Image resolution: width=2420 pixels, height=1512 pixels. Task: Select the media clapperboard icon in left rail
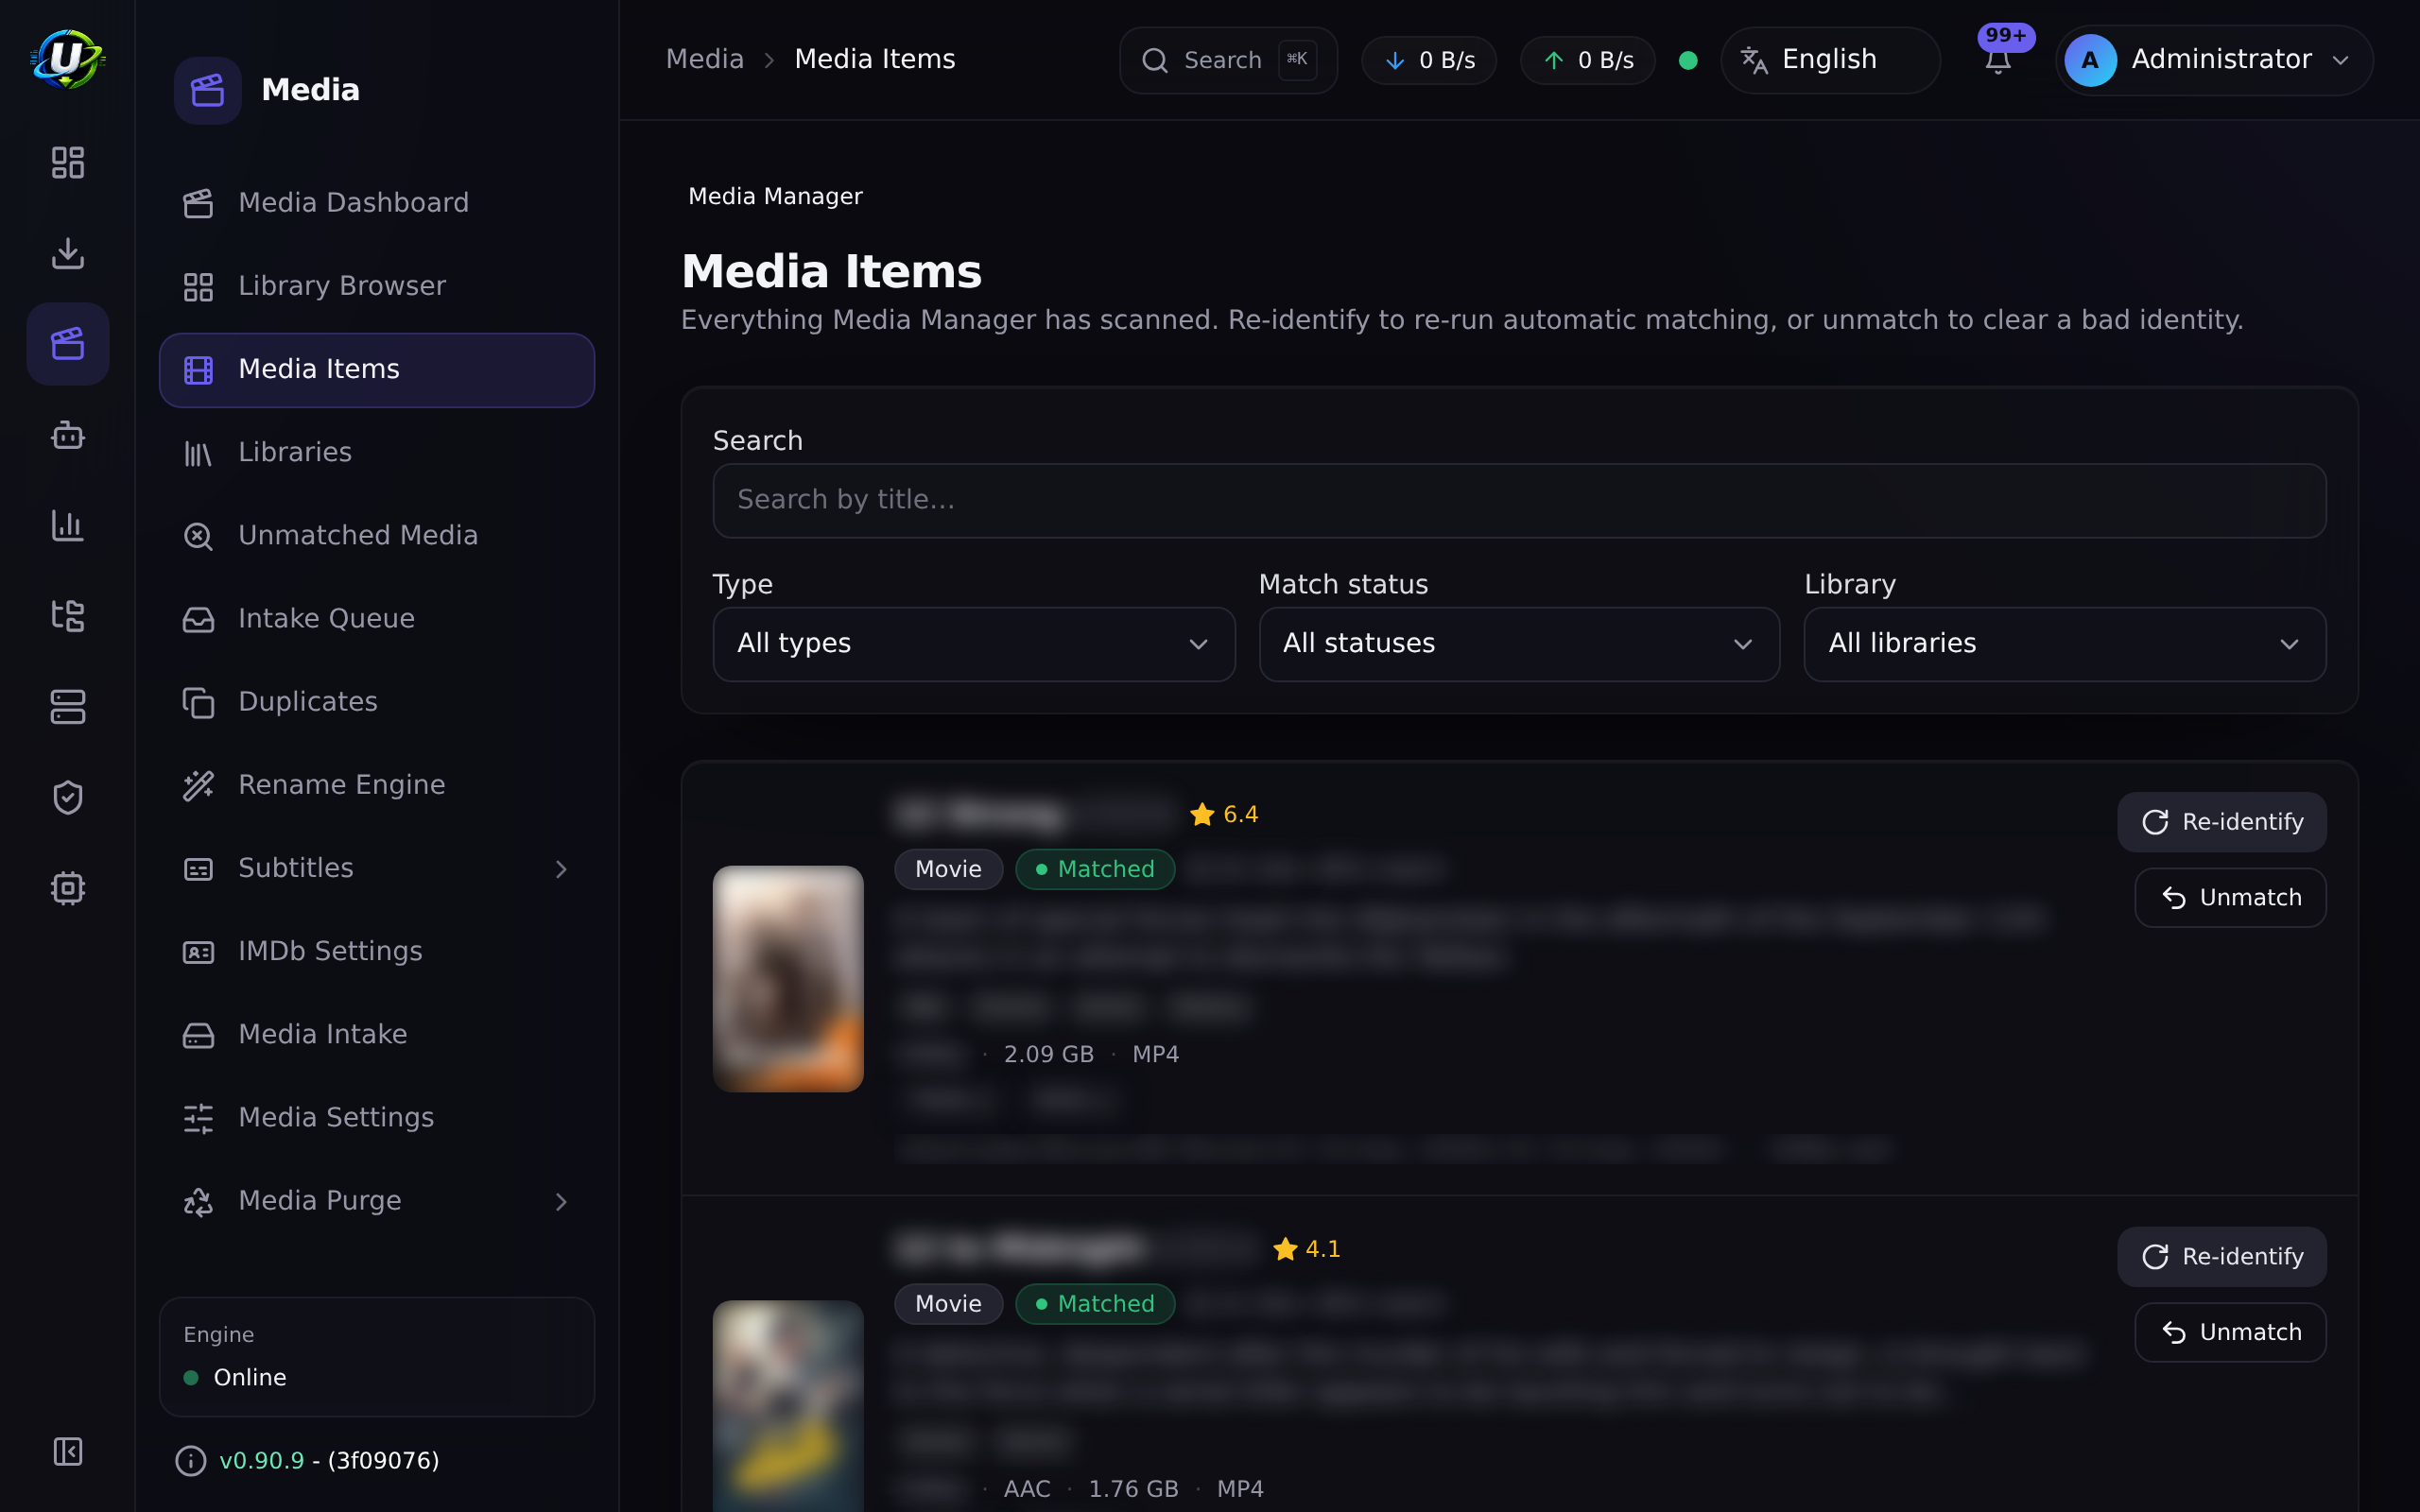tap(67, 344)
